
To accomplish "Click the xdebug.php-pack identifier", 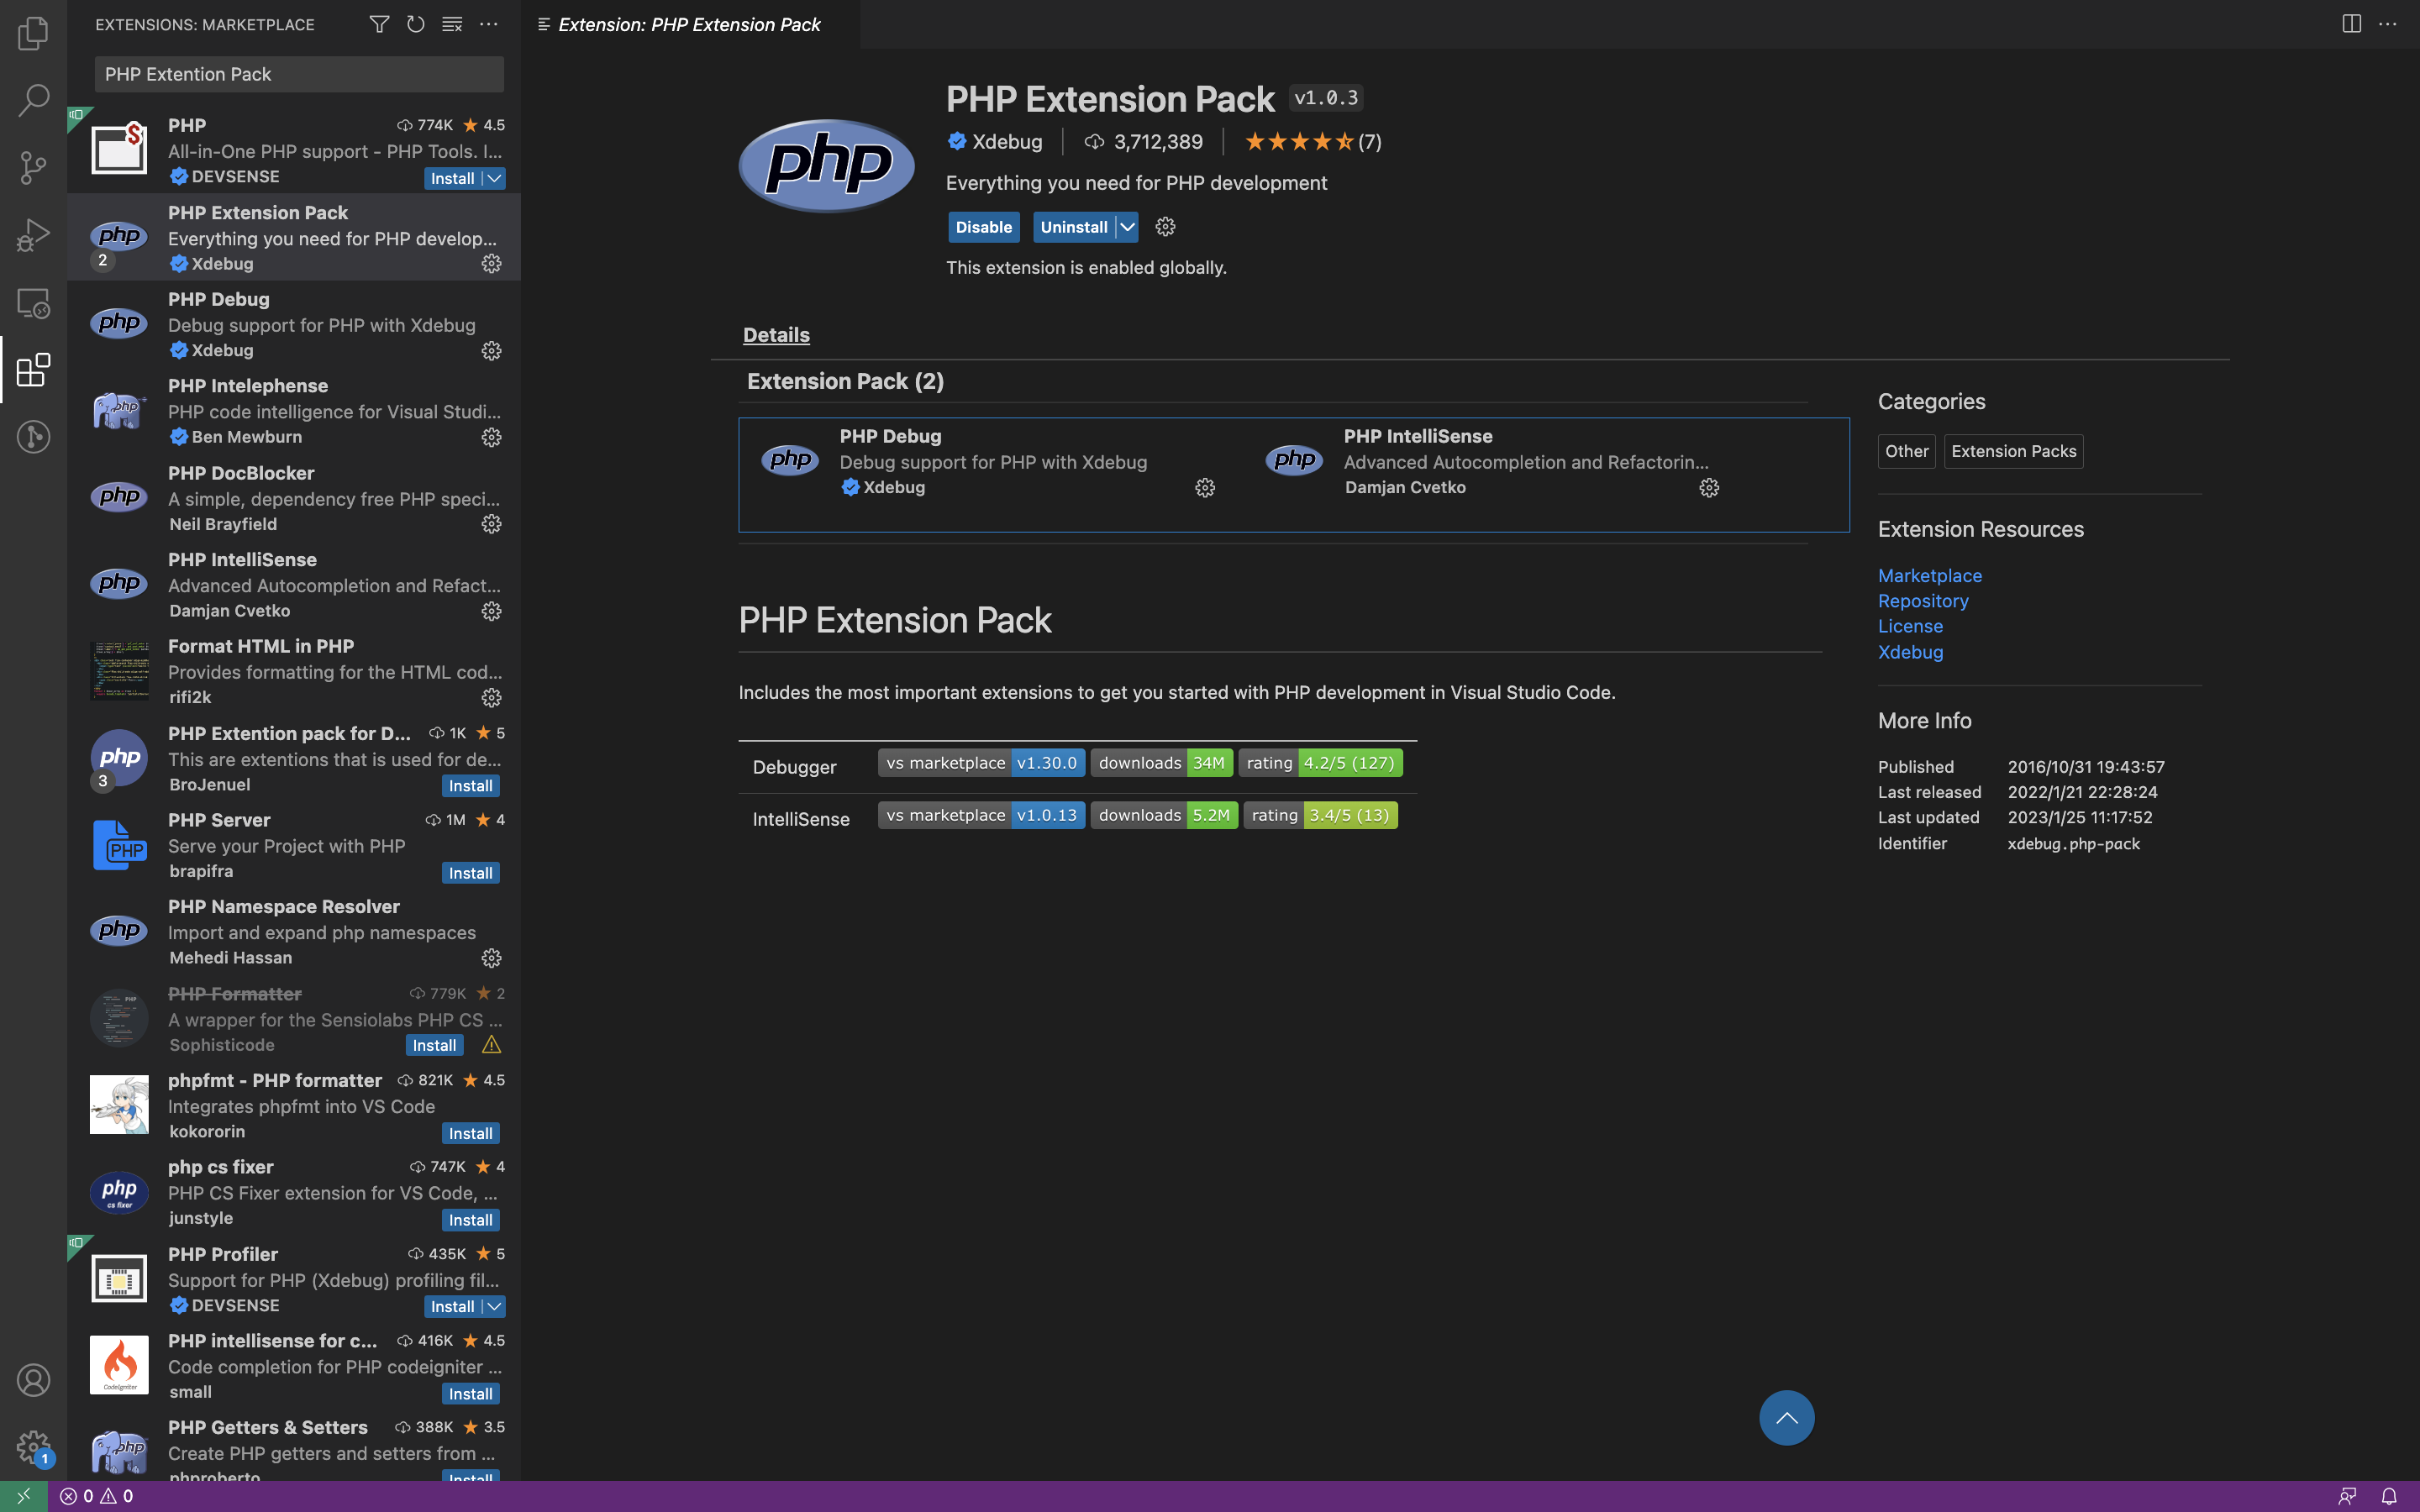I will click(x=2073, y=844).
